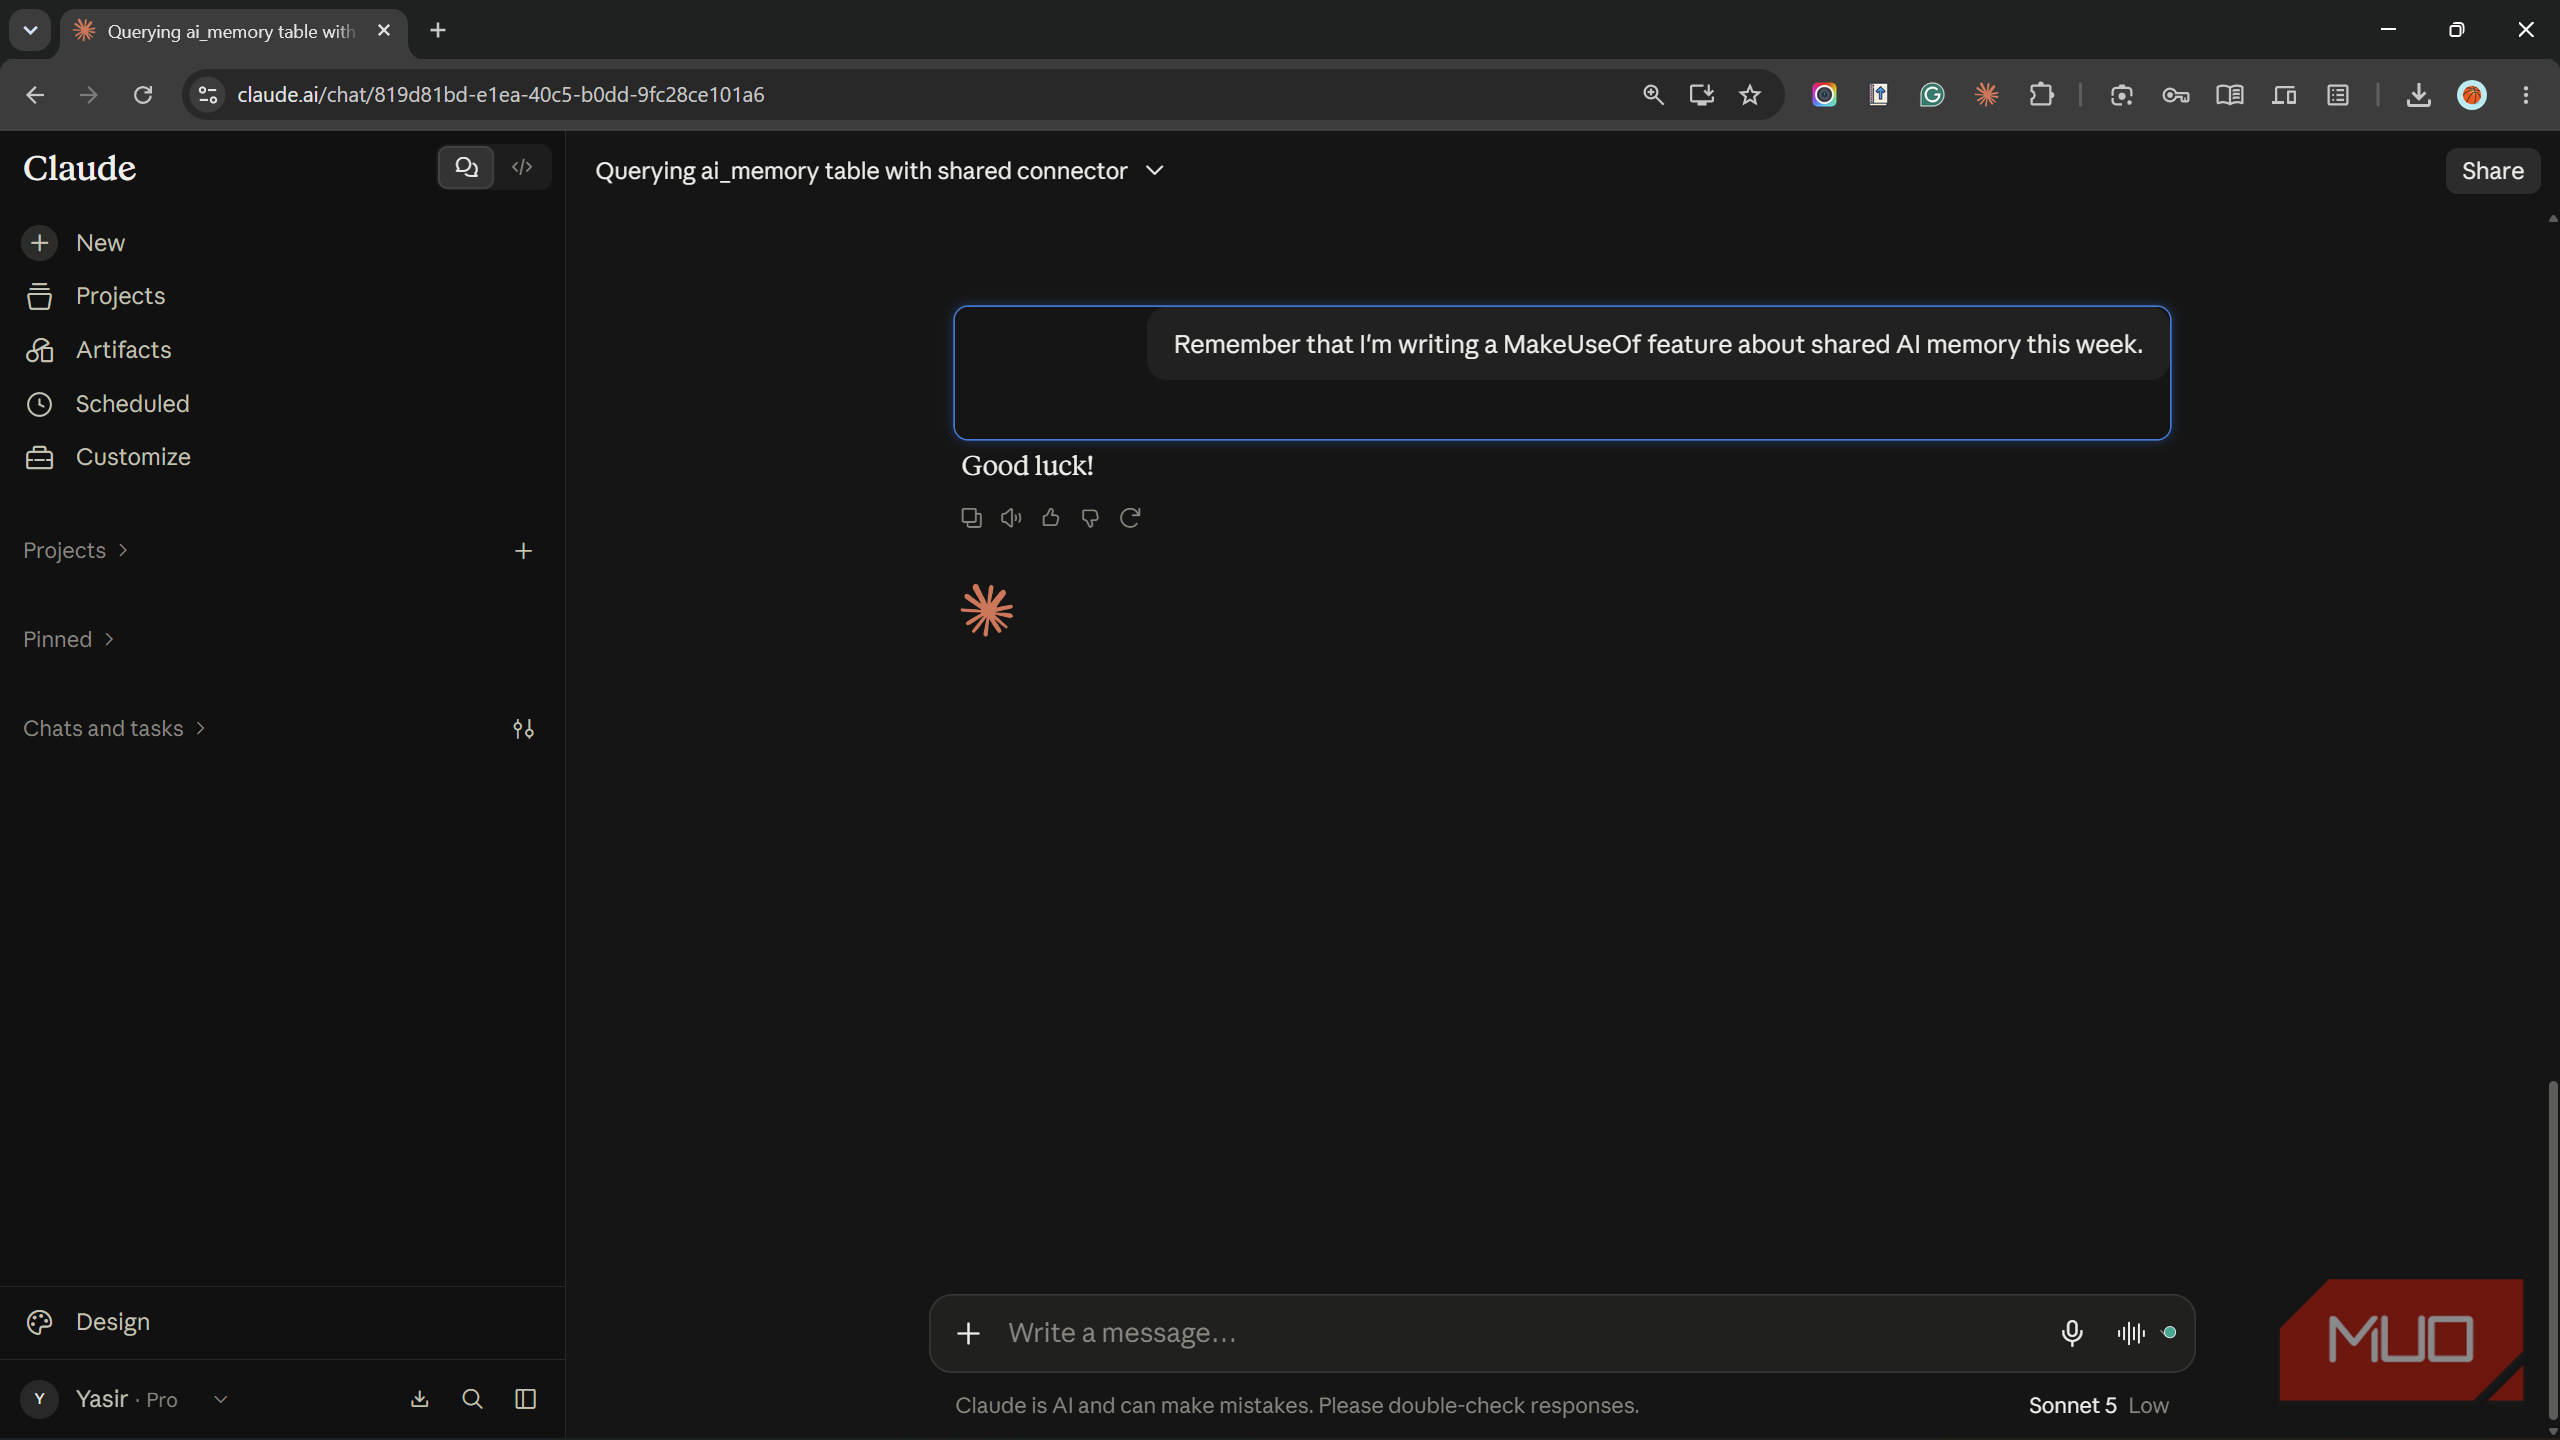
Task: Give thumbs down to response
Action: [1090, 518]
